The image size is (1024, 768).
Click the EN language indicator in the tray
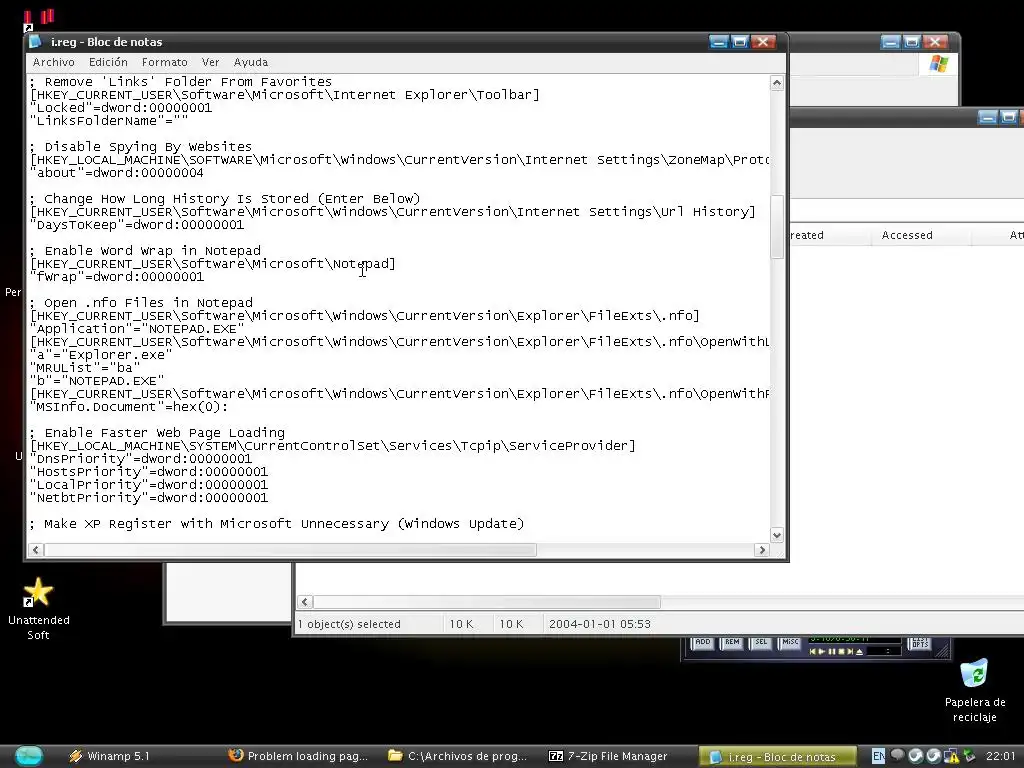pos(878,756)
